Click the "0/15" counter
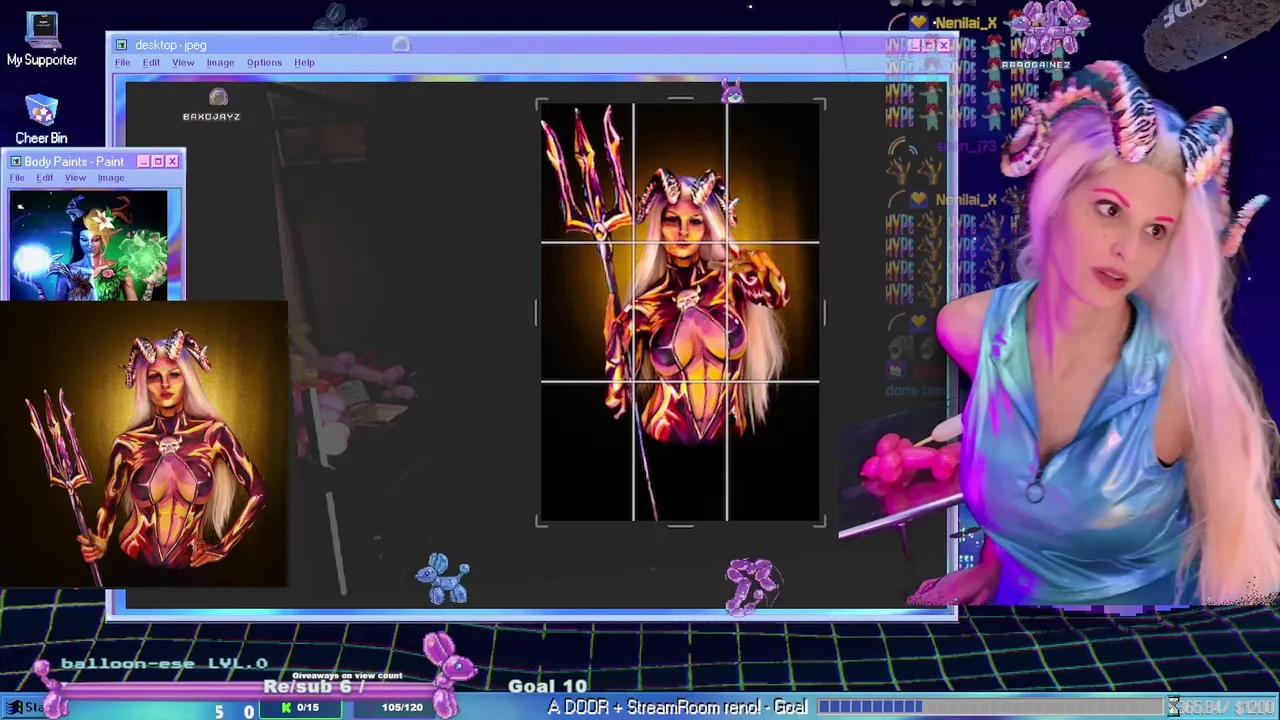 coord(307,707)
